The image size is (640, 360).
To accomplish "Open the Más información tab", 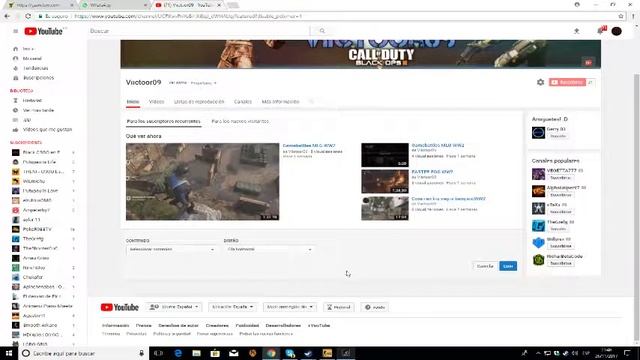I will coord(280,102).
